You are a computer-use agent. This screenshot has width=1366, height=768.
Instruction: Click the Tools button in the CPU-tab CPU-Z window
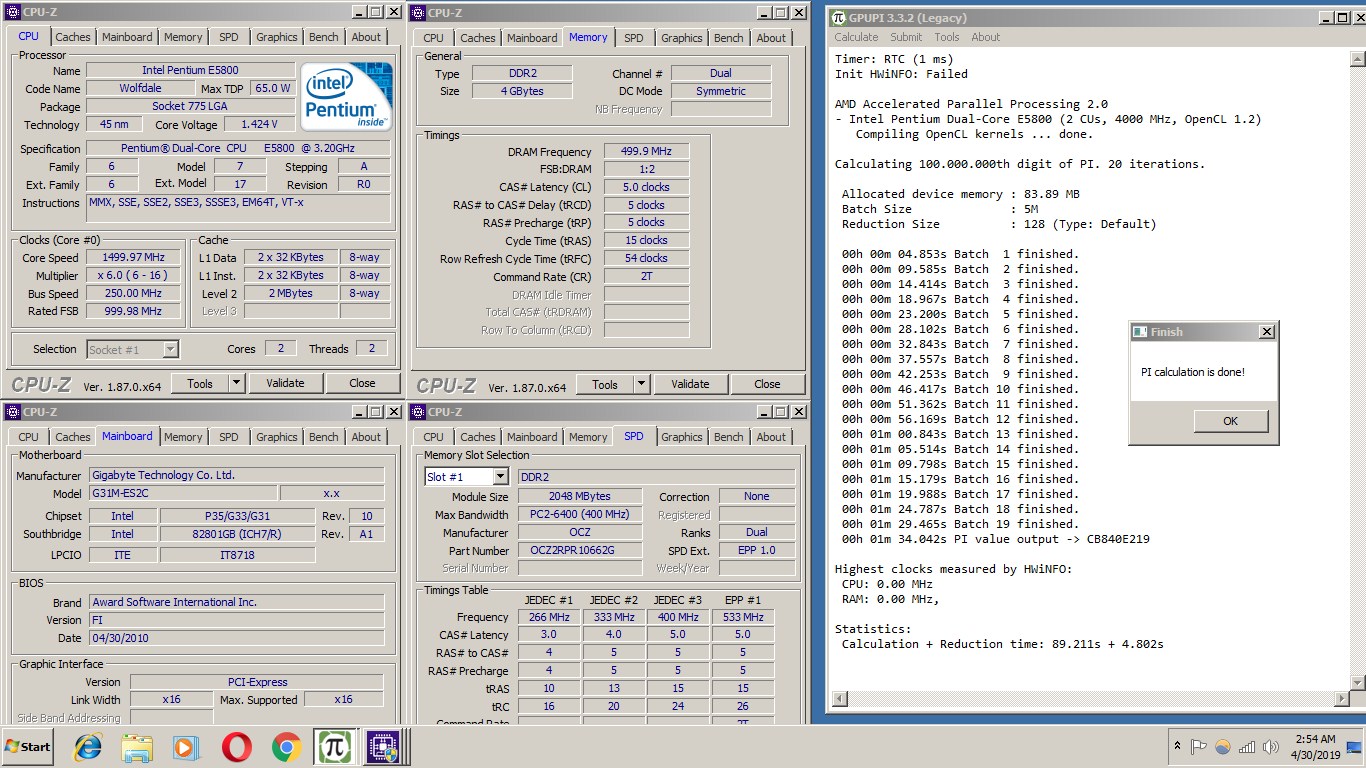200,383
